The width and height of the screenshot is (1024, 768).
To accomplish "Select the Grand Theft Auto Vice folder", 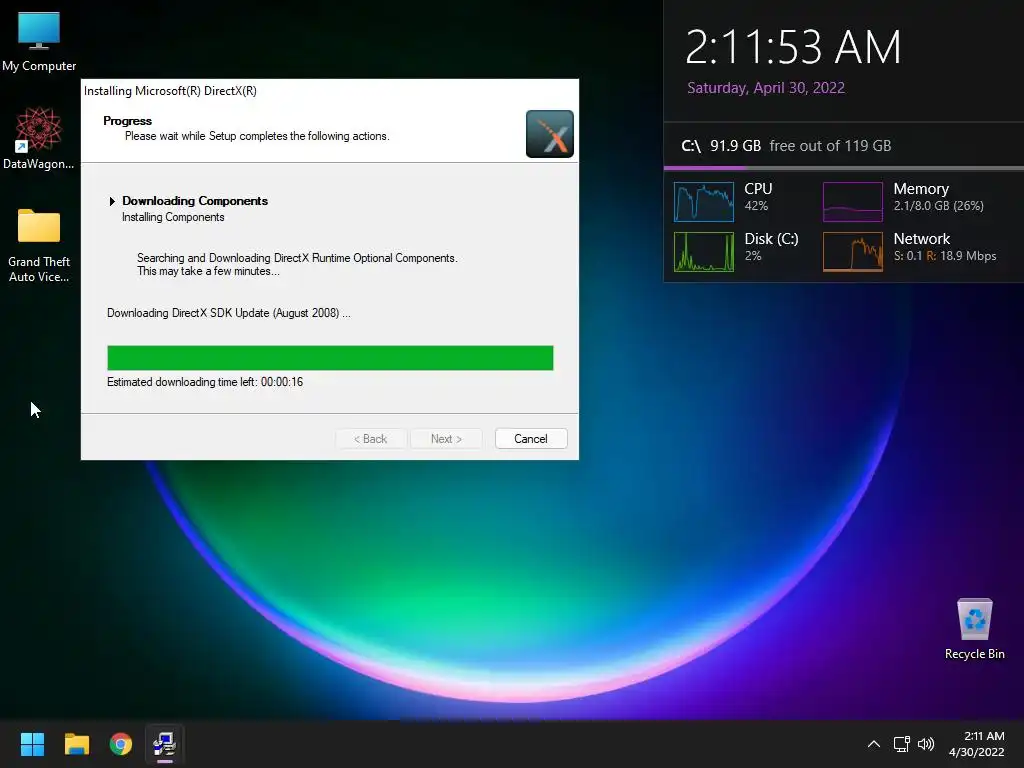I will [39, 245].
